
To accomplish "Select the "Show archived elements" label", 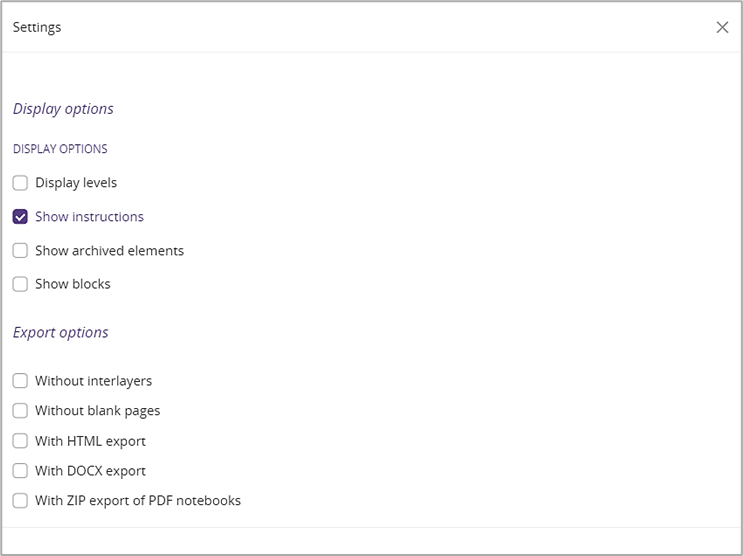I will [109, 251].
